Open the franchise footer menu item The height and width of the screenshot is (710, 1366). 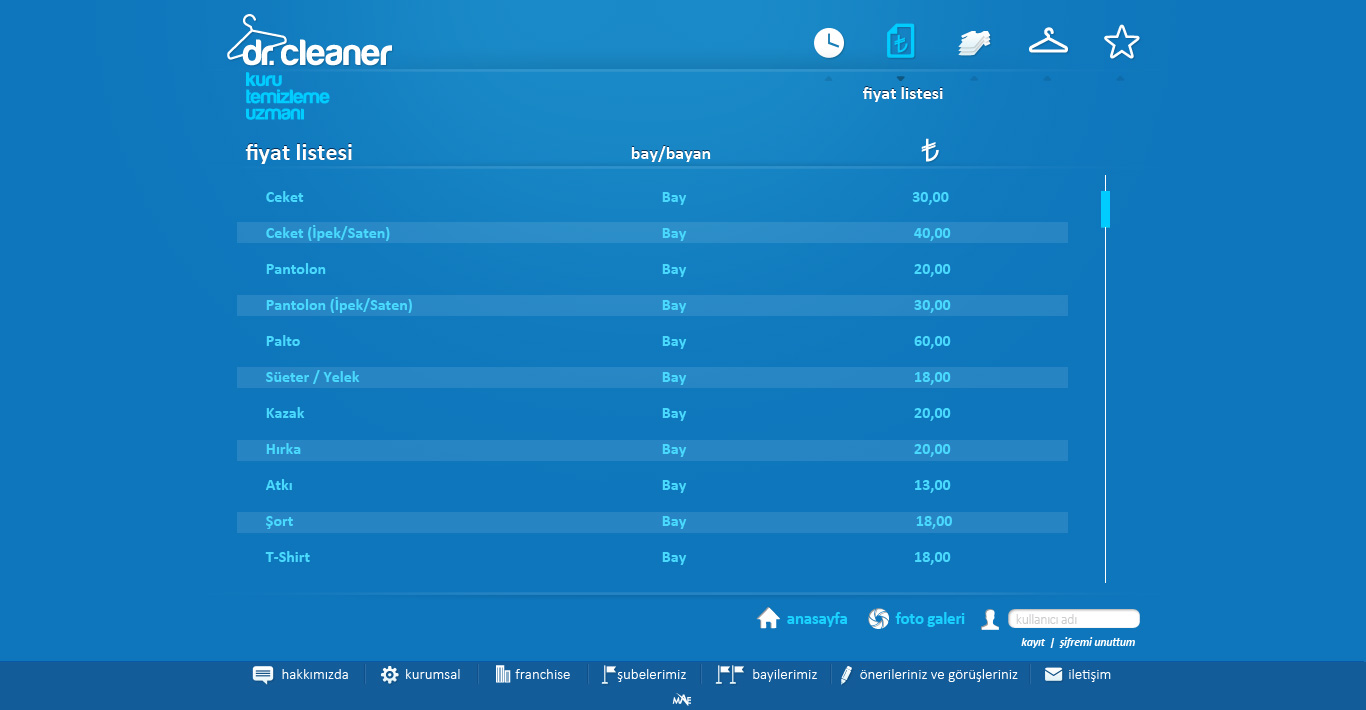click(543, 675)
